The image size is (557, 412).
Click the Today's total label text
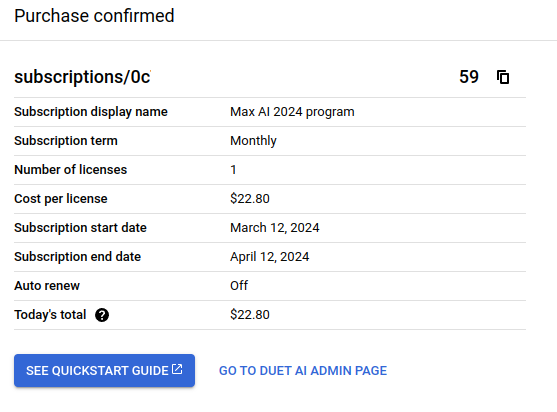50,315
